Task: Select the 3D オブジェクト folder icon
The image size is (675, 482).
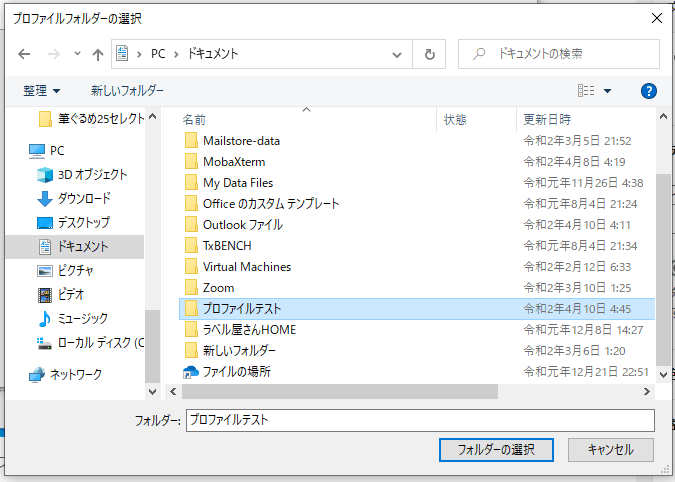Action: click(45, 174)
